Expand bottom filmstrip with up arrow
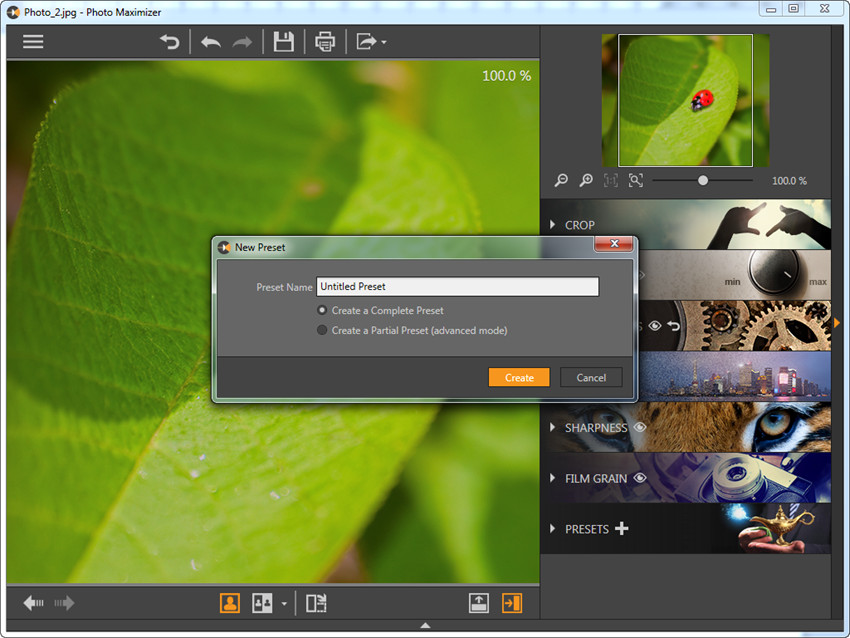Viewport: 850px width, 638px height. click(426, 626)
